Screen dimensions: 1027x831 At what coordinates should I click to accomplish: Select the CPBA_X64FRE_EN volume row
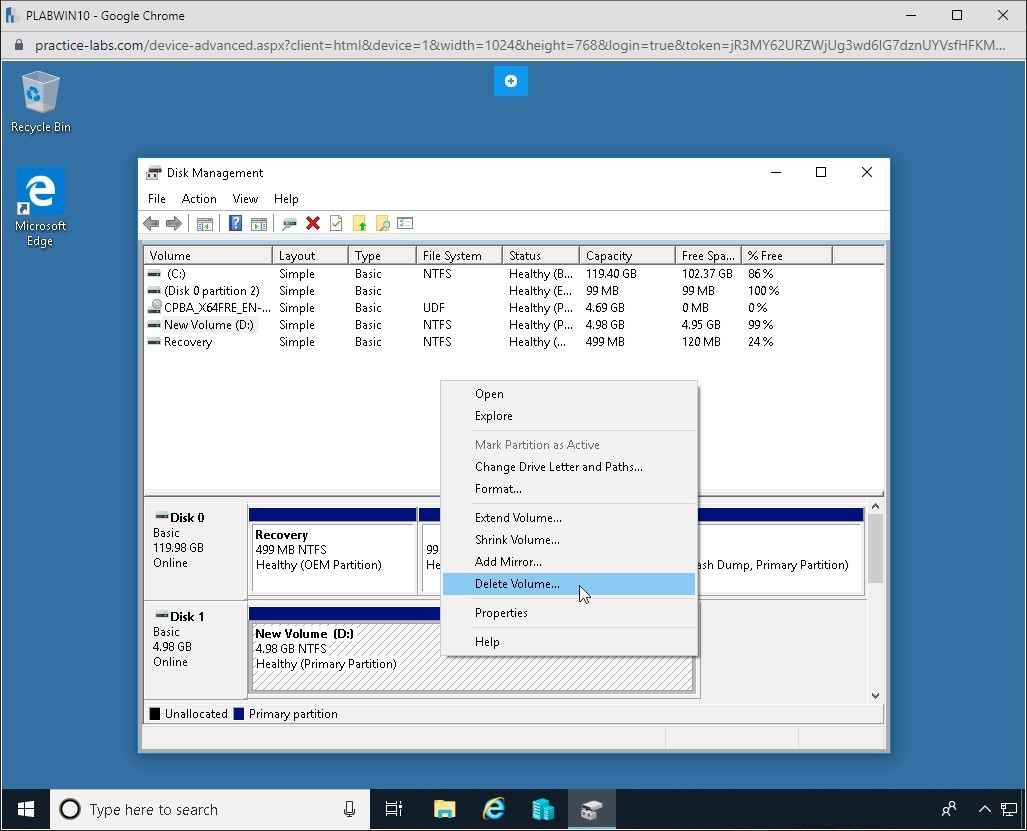point(514,308)
